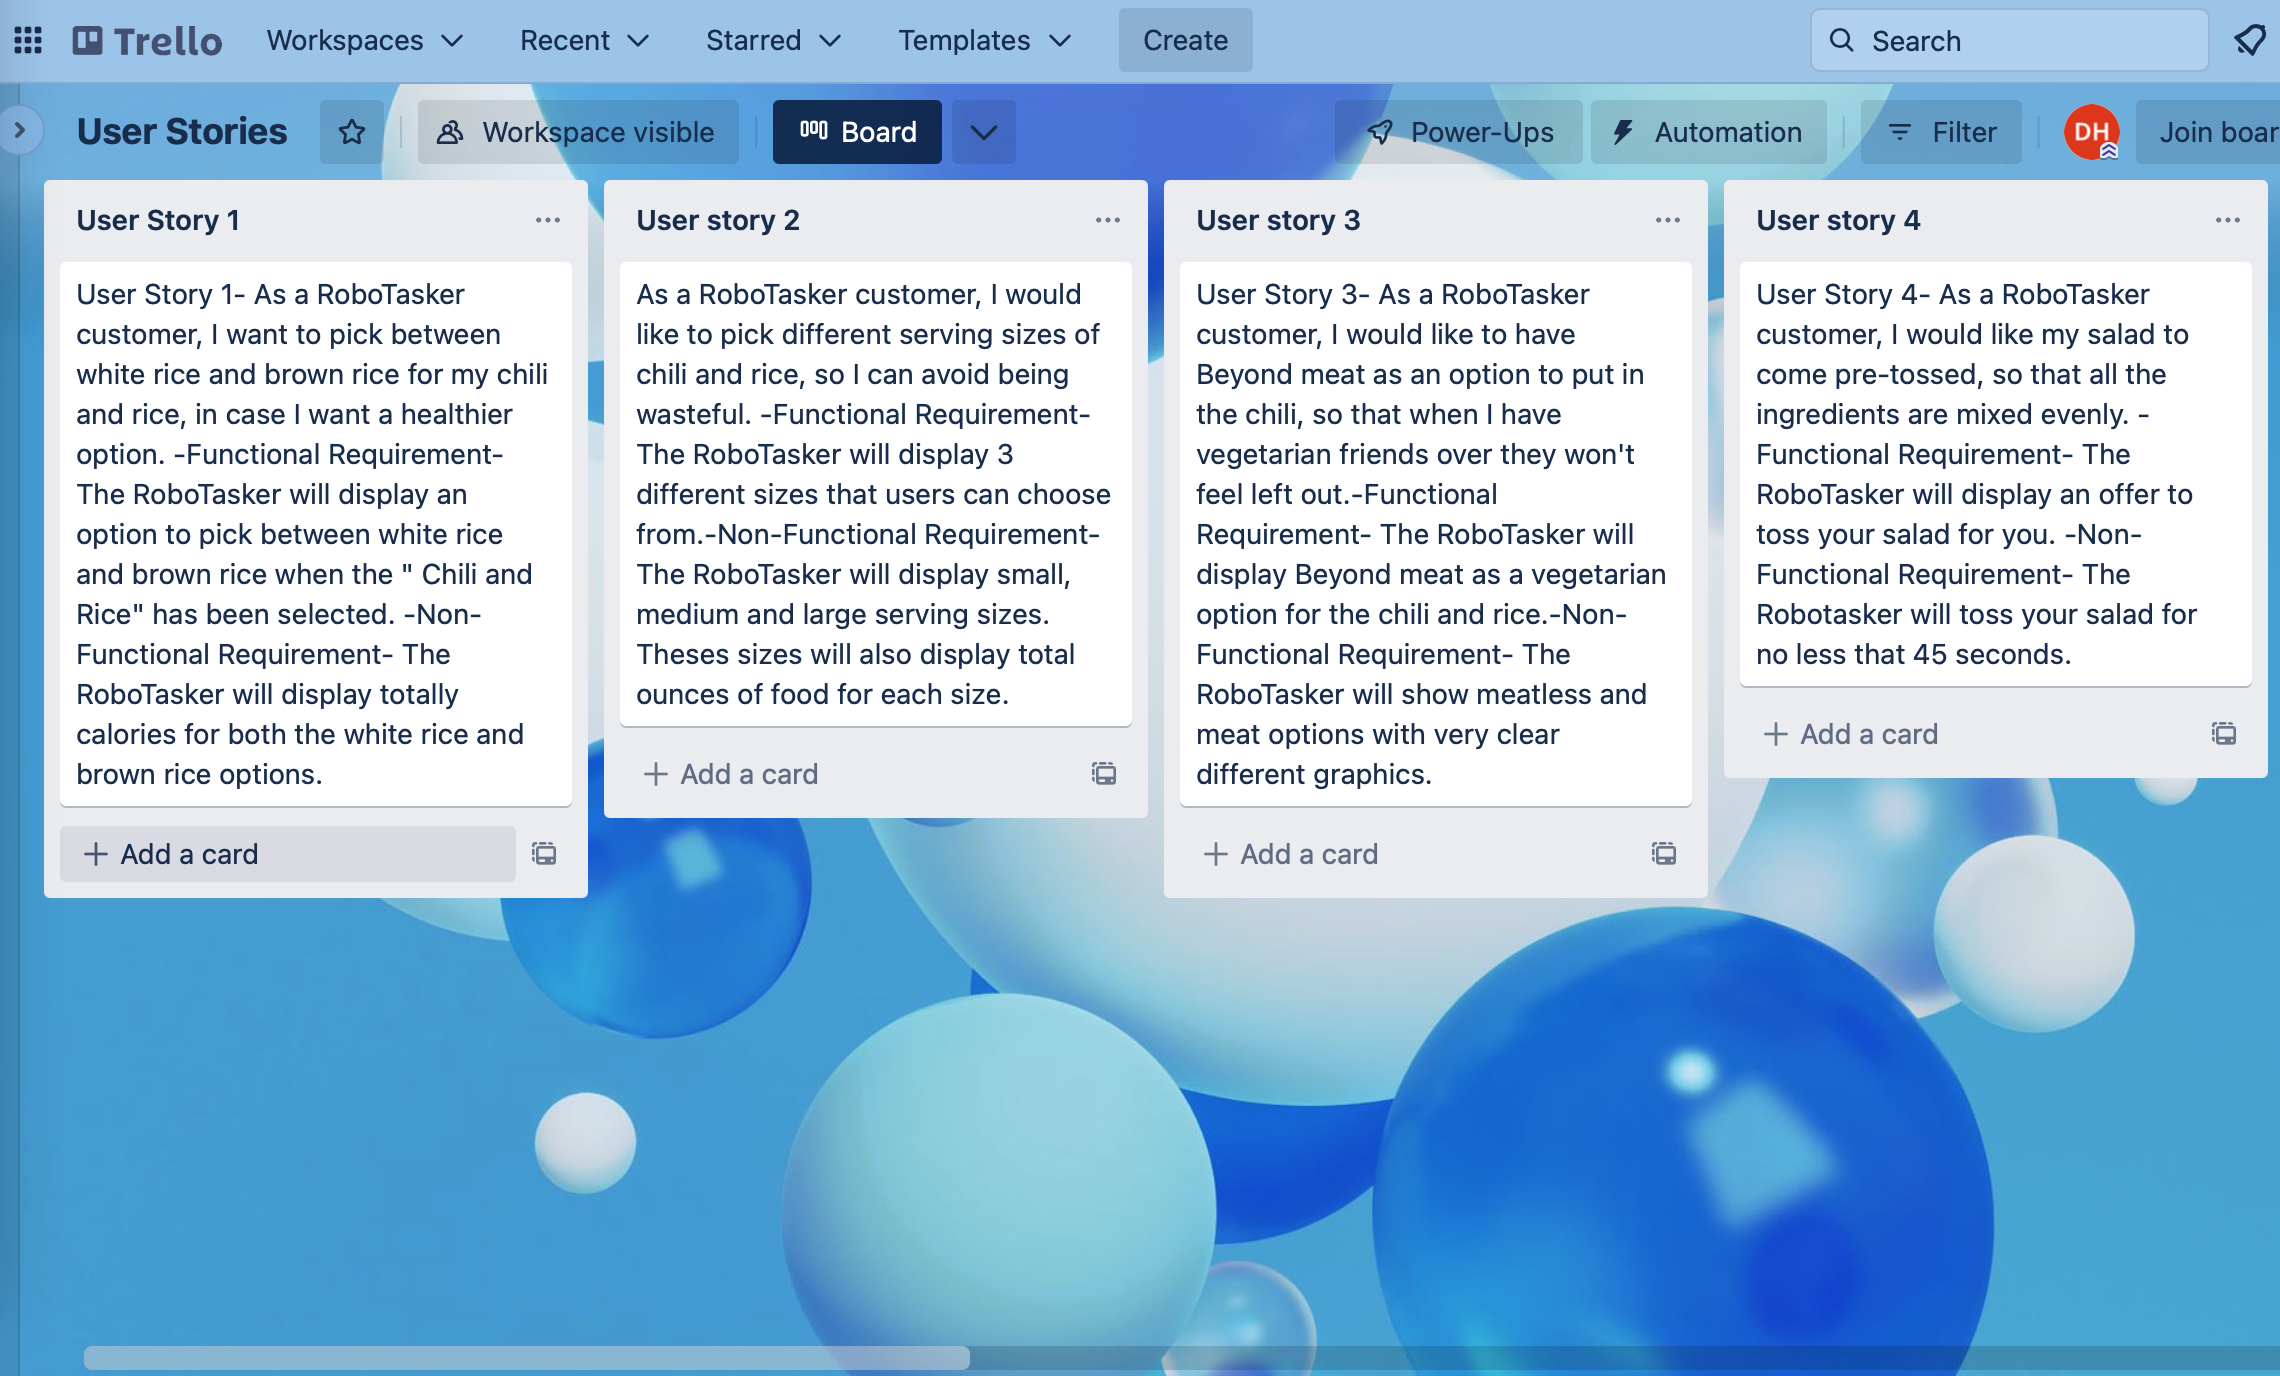Open the Automation menu
Screen dimensions: 2280x1376
point(1708,131)
